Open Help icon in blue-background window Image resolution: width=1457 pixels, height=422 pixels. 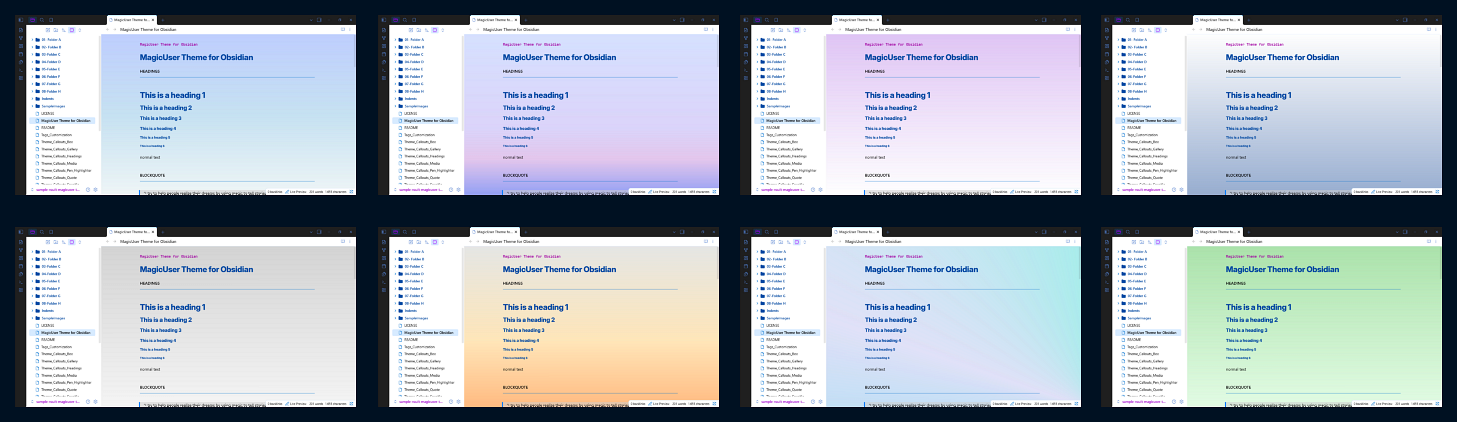[88, 189]
